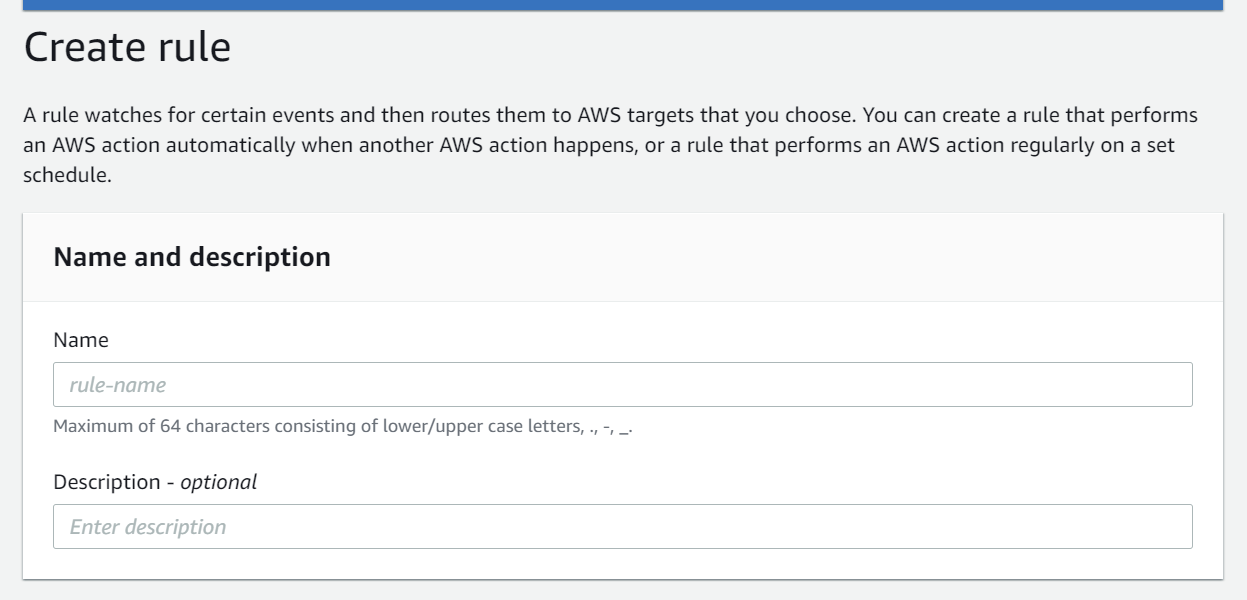Focus the Enter description text box

tap(622, 526)
